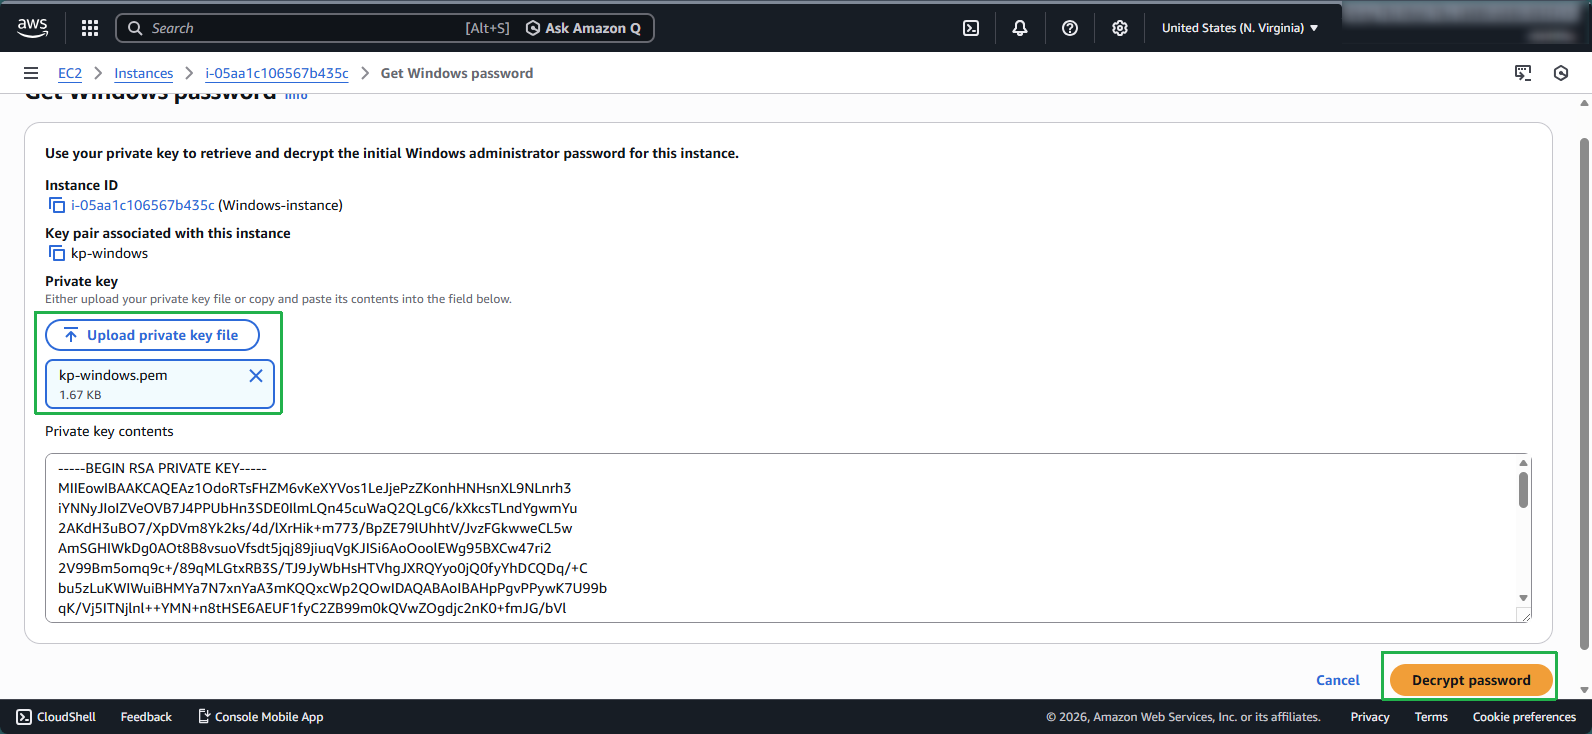The height and width of the screenshot is (734, 1592).
Task: Open CloudShell in footer
Action: [56, 717]
